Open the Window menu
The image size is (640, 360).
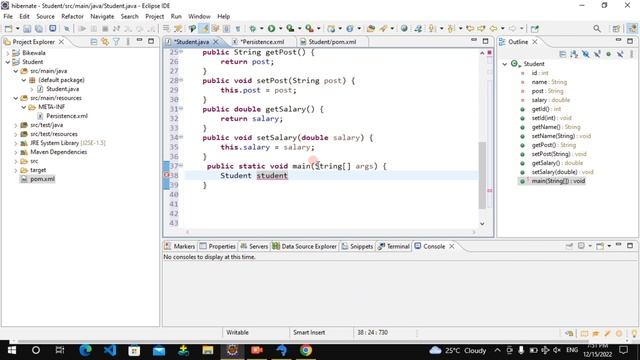(199, 16)
